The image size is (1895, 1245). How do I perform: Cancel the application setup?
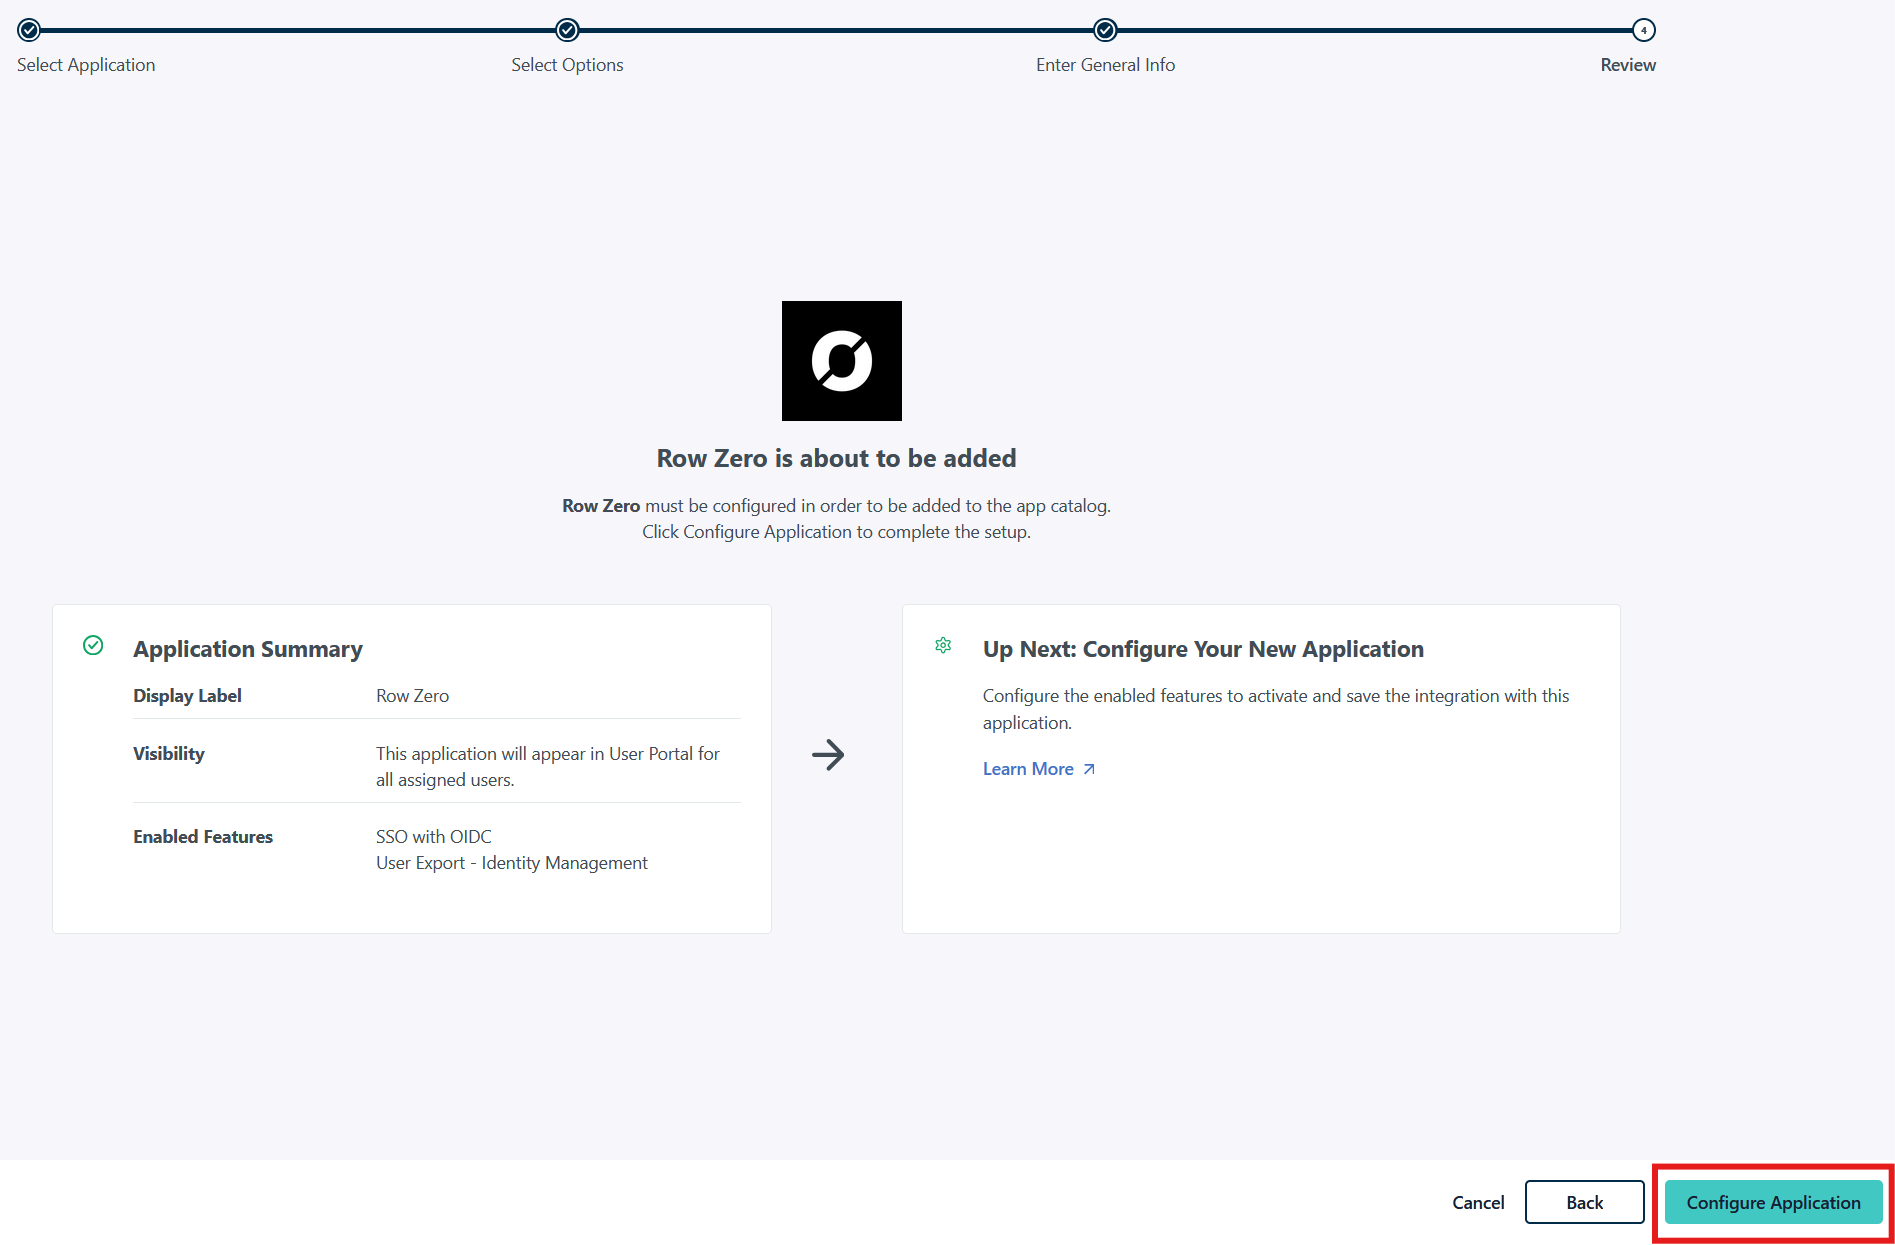(1477, 1202)
